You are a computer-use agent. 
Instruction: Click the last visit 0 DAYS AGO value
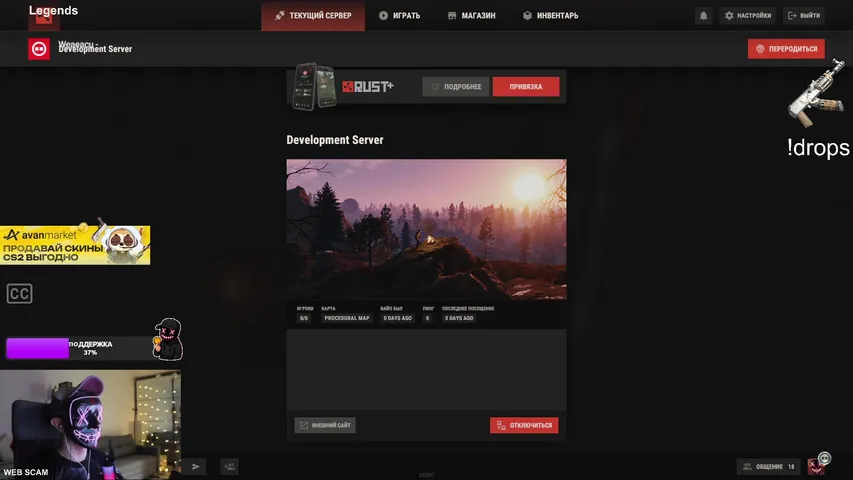pos(459,318)
